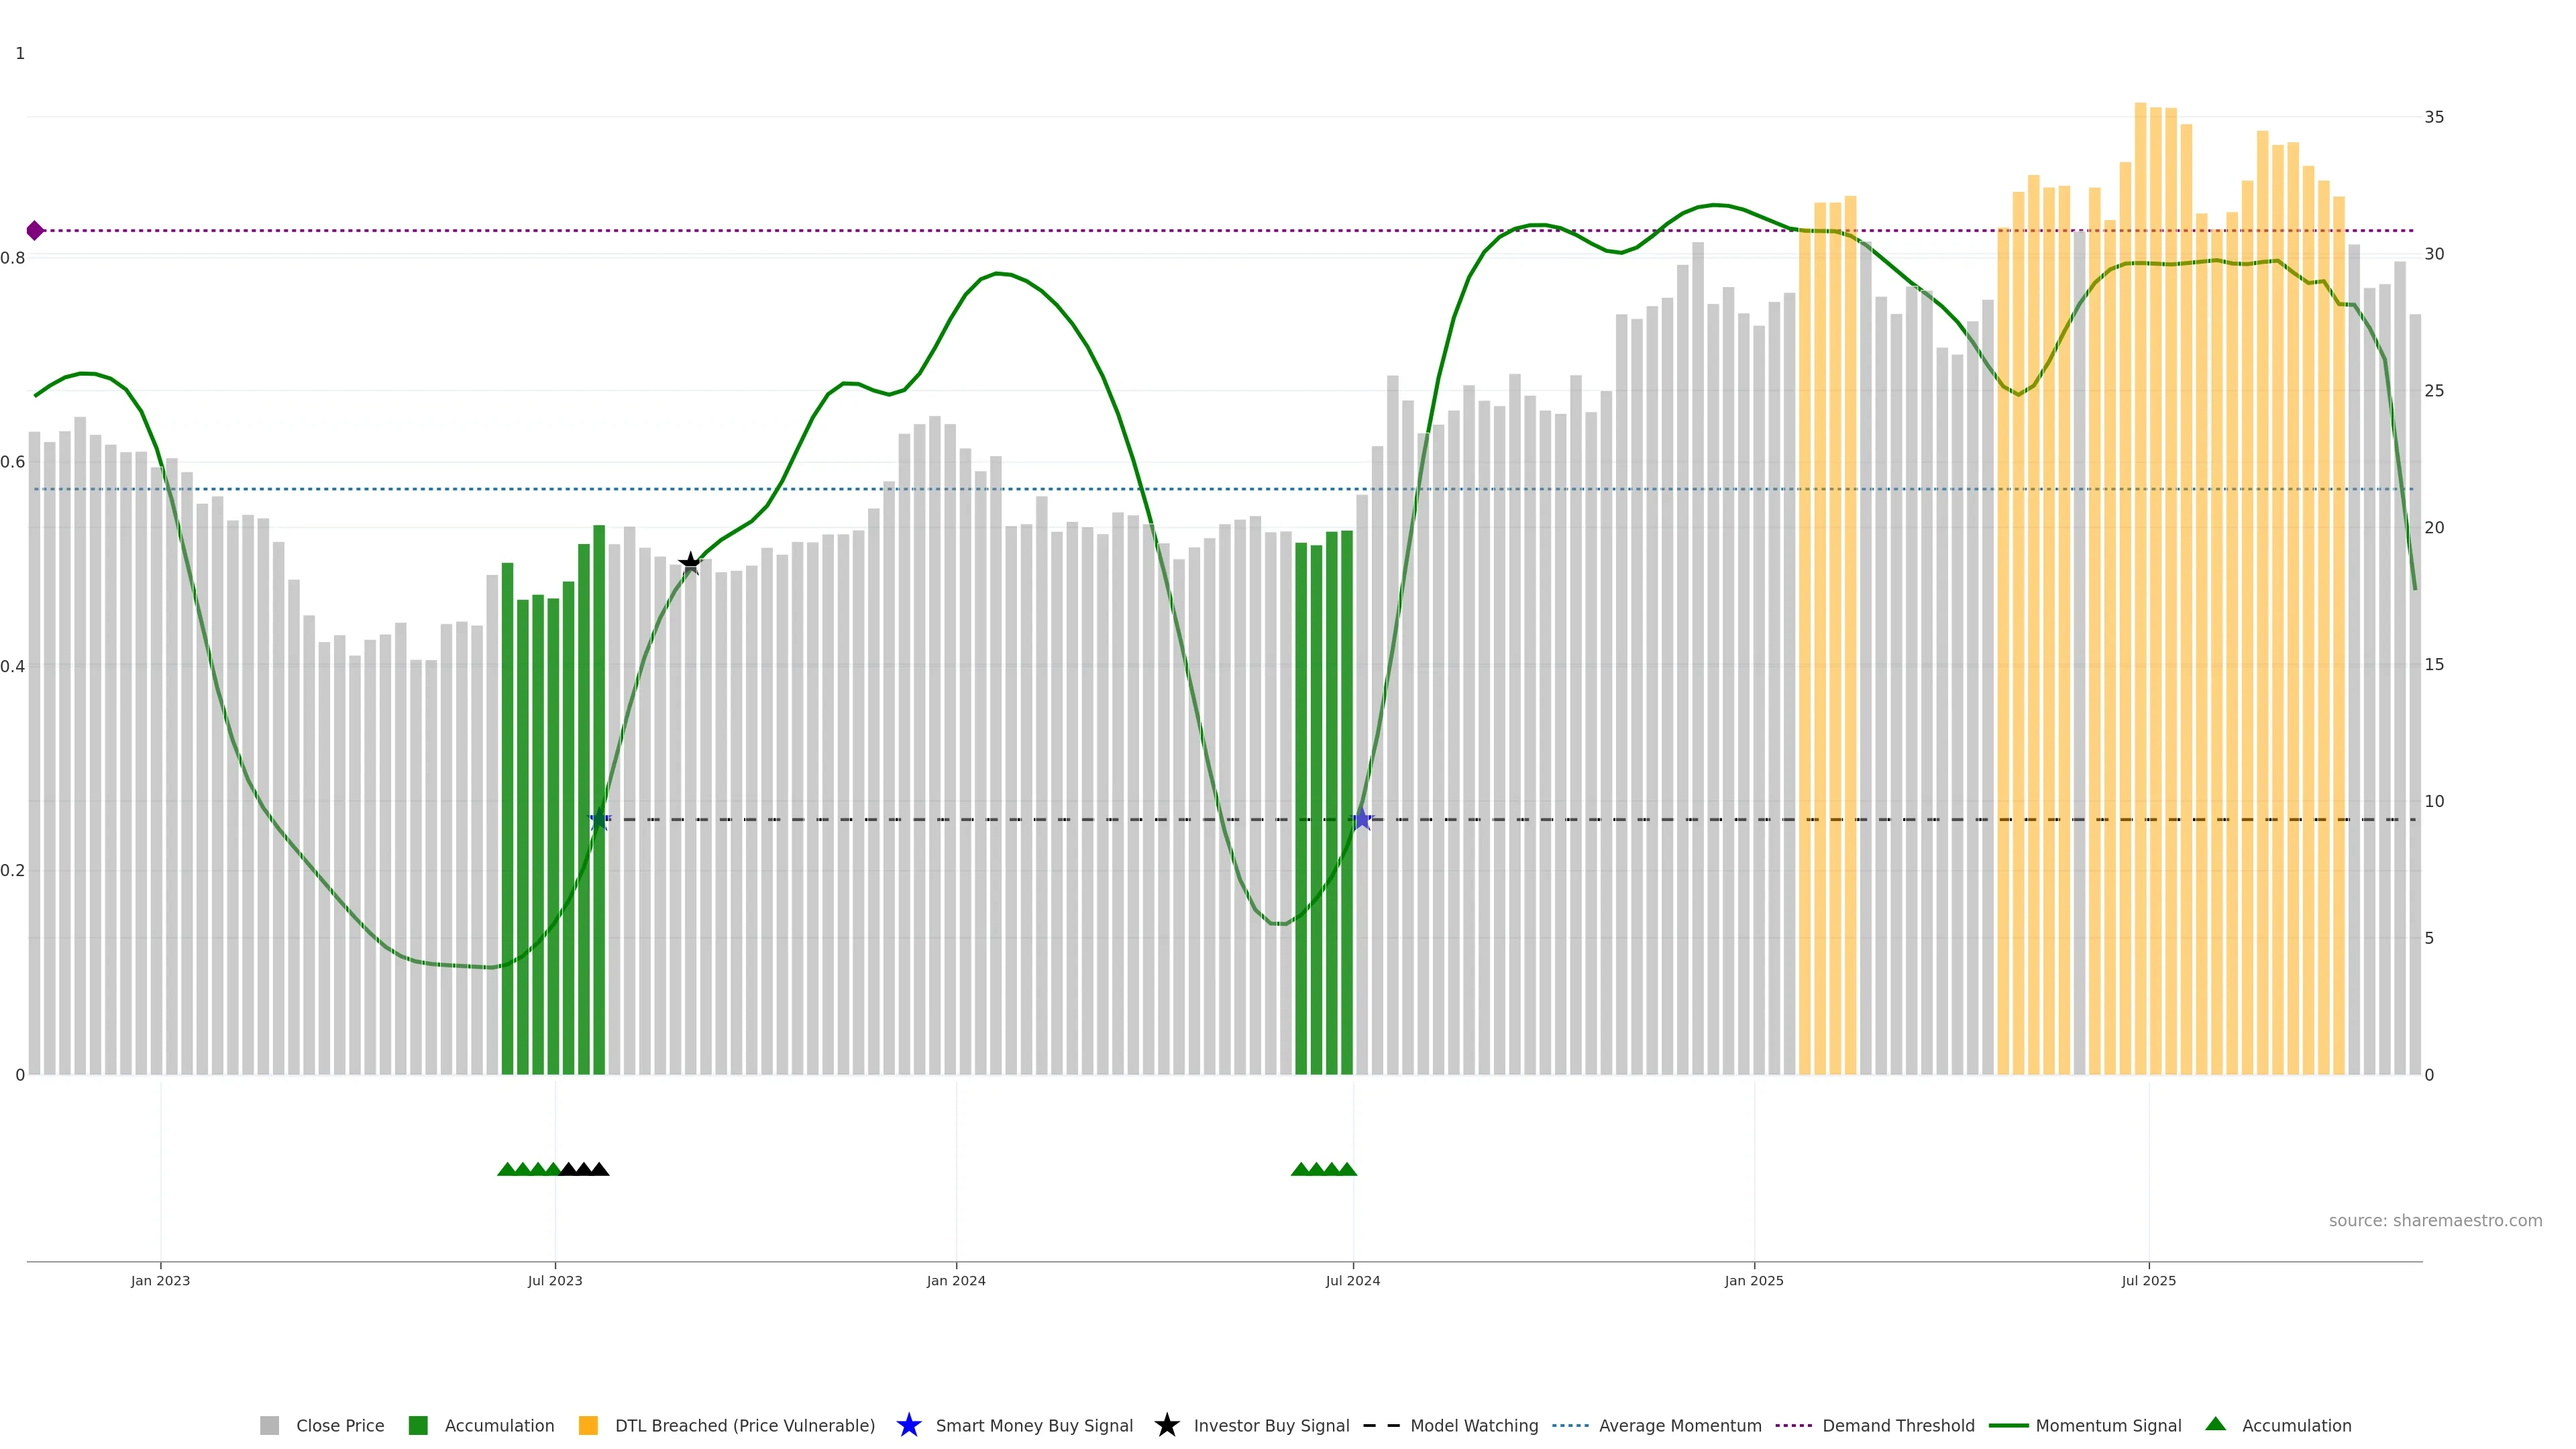Click the green Accumulation square swatch in legend

(418, 1426)
